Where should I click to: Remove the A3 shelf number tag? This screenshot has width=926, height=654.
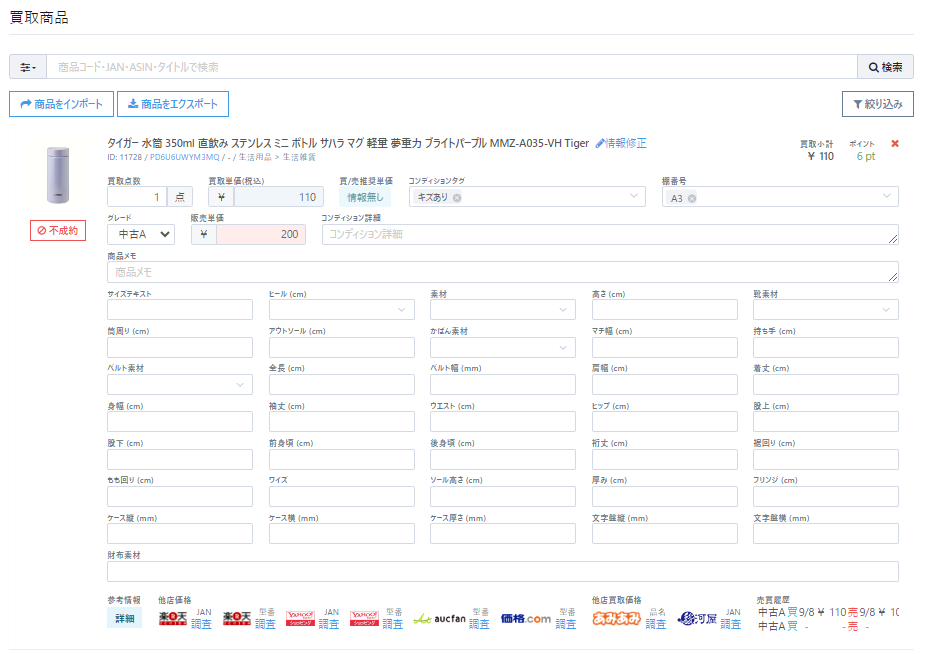pos(692,199)
